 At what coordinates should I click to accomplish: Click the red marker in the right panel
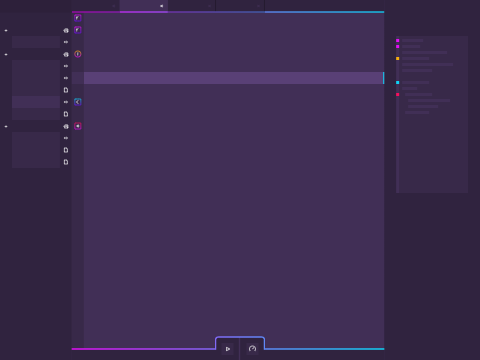[x=398, y=95]
